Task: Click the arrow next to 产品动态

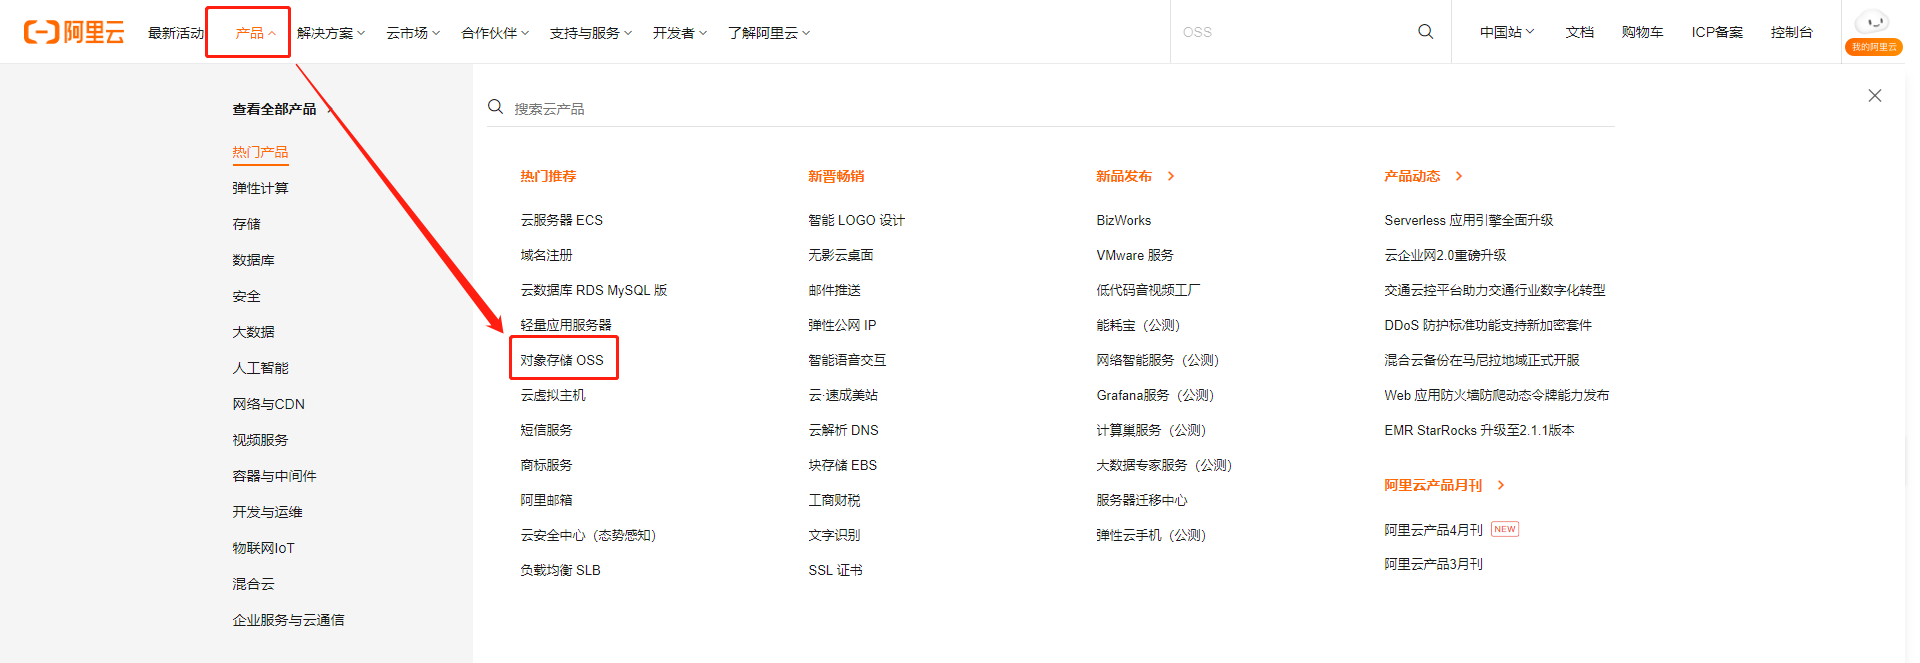Action: click(1459, 176)
